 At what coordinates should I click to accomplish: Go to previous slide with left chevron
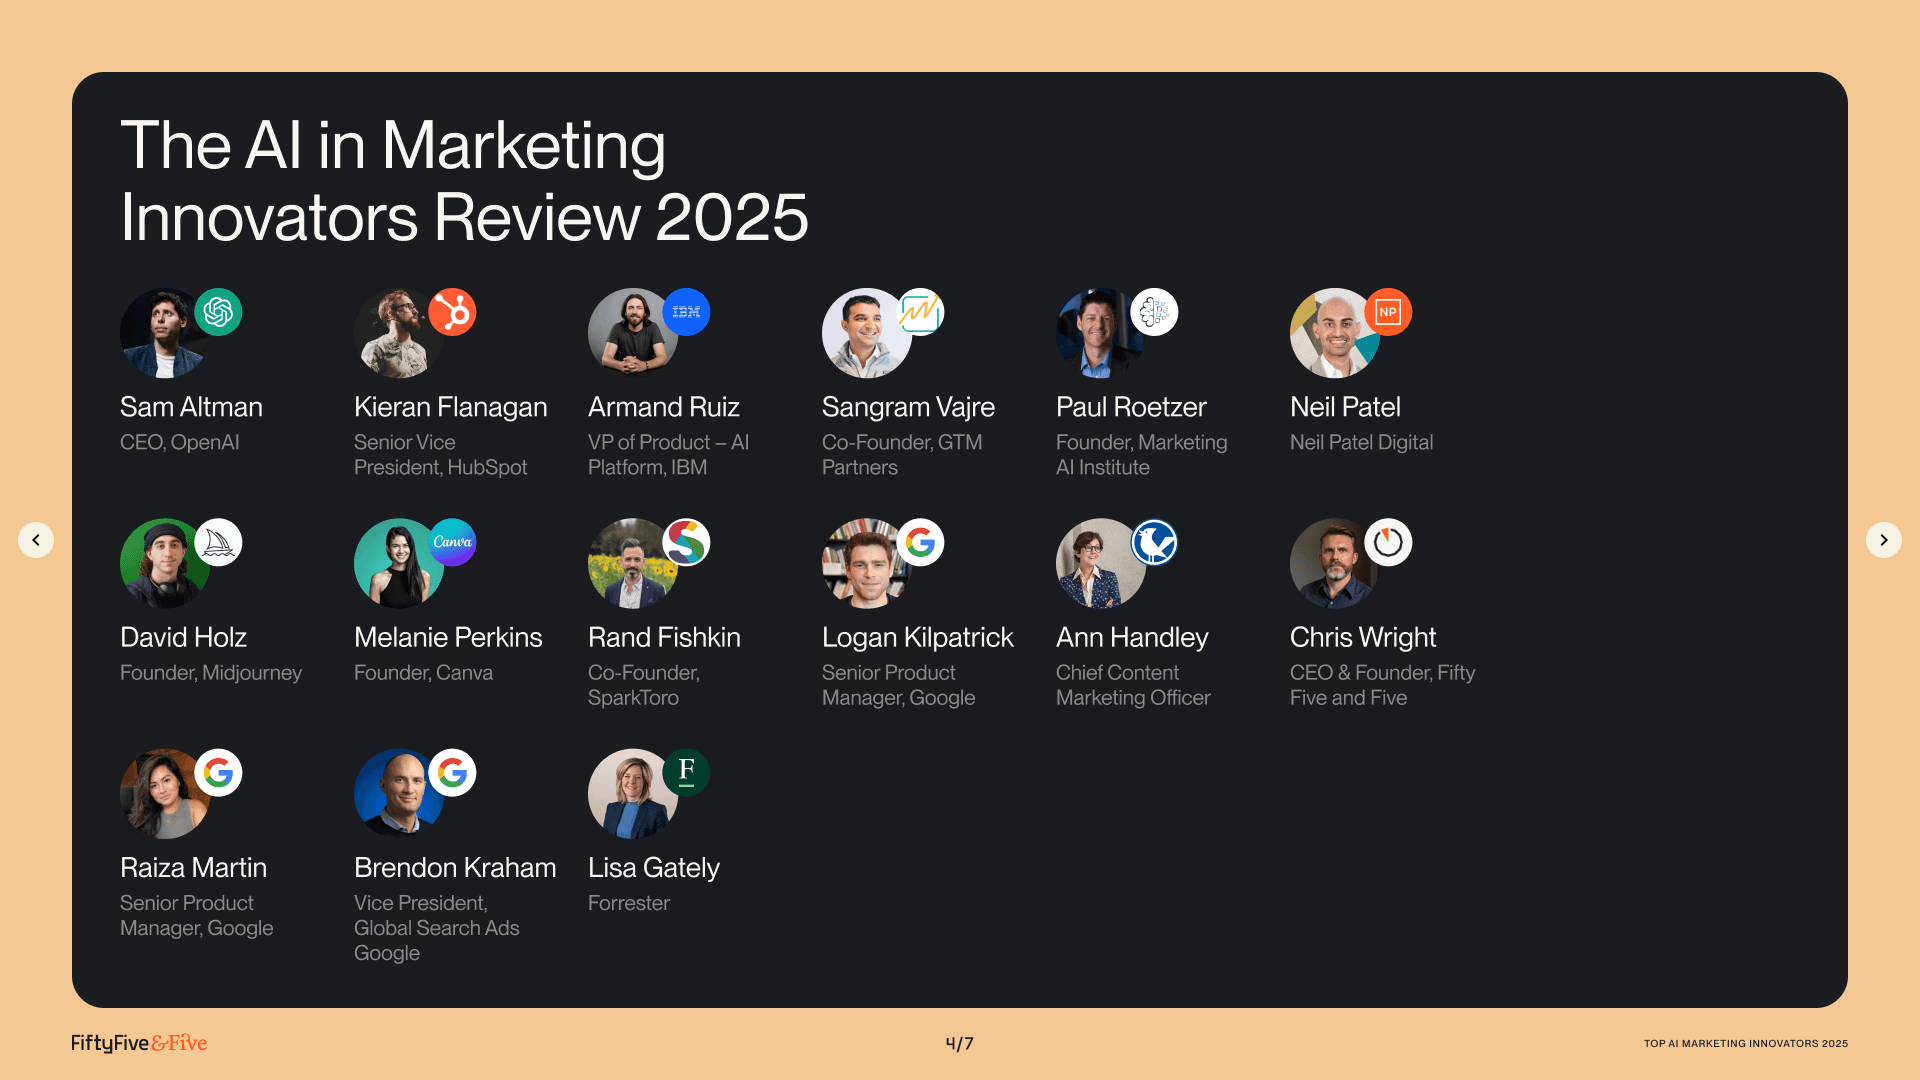(36, 540)
